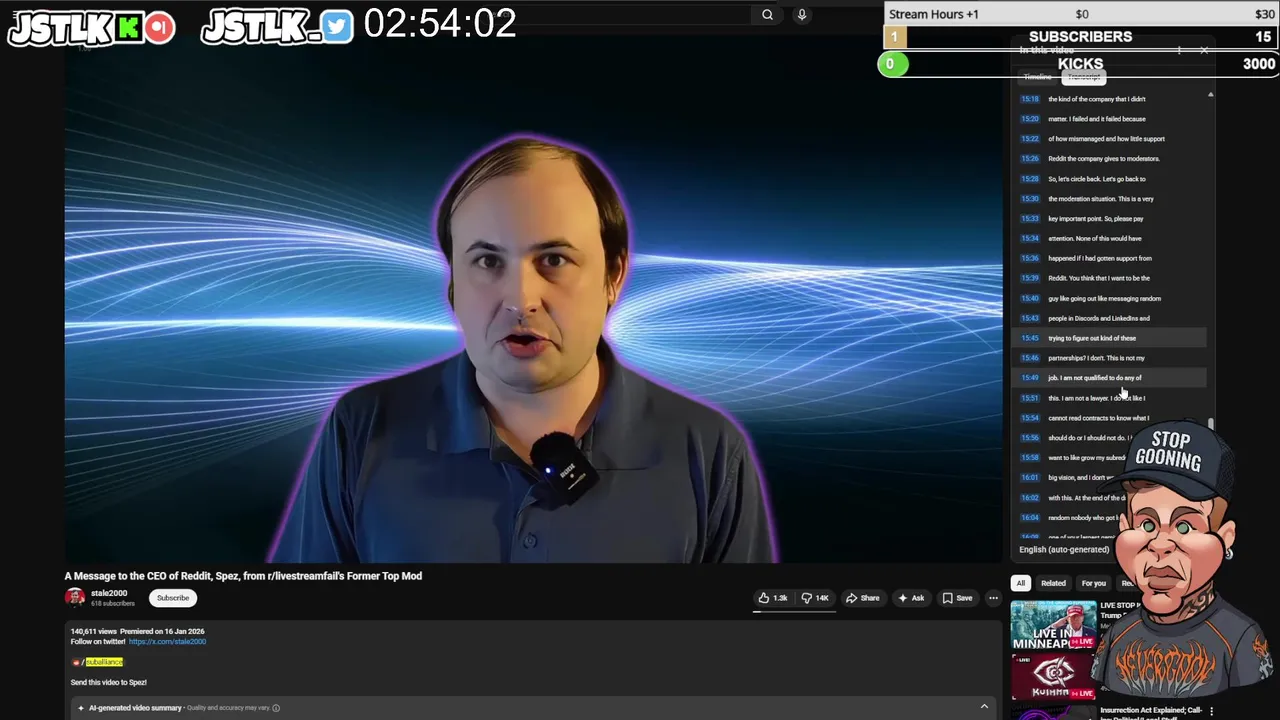Select the Related filter chip

point(1053,583)
